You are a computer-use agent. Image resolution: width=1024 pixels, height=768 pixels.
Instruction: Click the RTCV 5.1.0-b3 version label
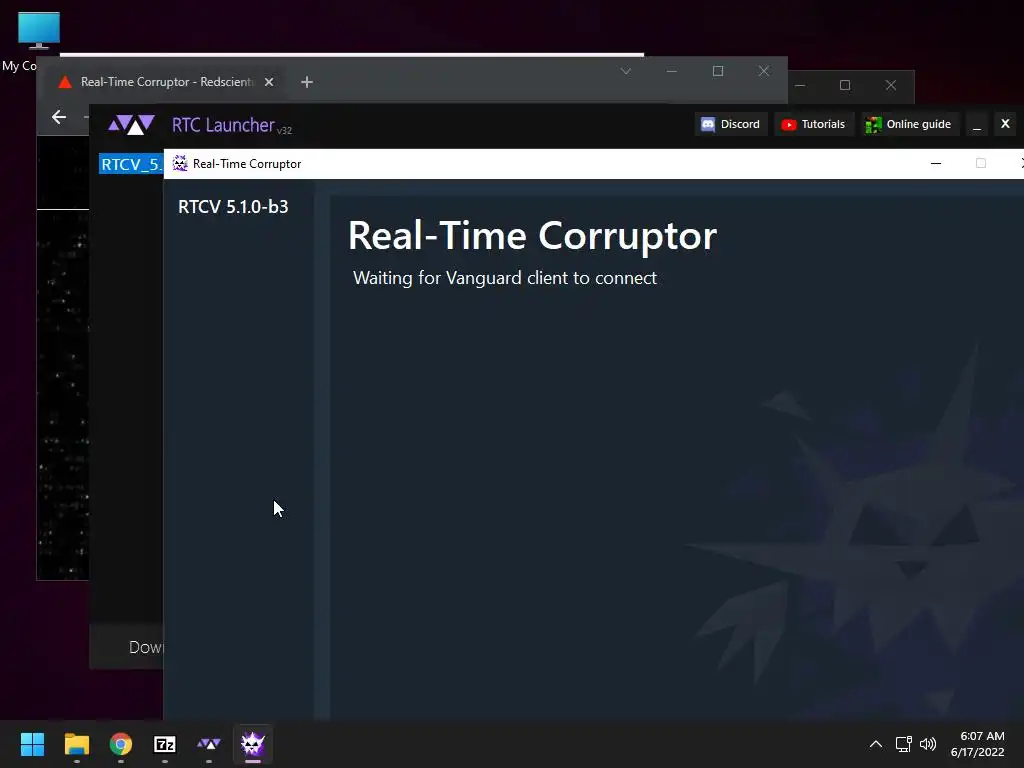point(233,207)
